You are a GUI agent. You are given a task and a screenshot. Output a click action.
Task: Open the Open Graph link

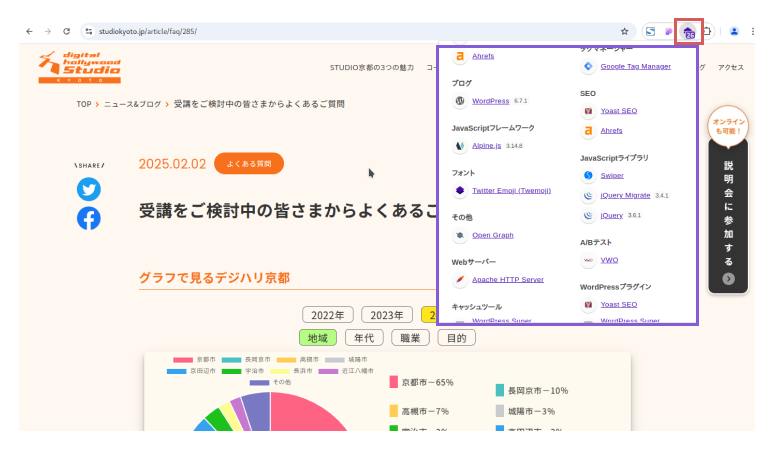tap(492, 236)
